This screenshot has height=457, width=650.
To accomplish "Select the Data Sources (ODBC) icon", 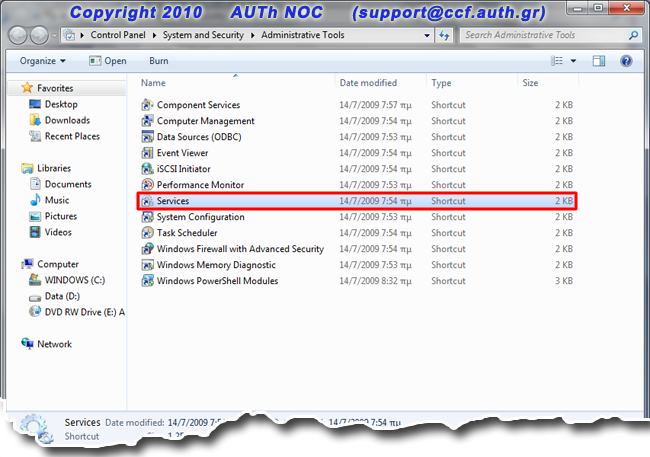I will (147, 137).
